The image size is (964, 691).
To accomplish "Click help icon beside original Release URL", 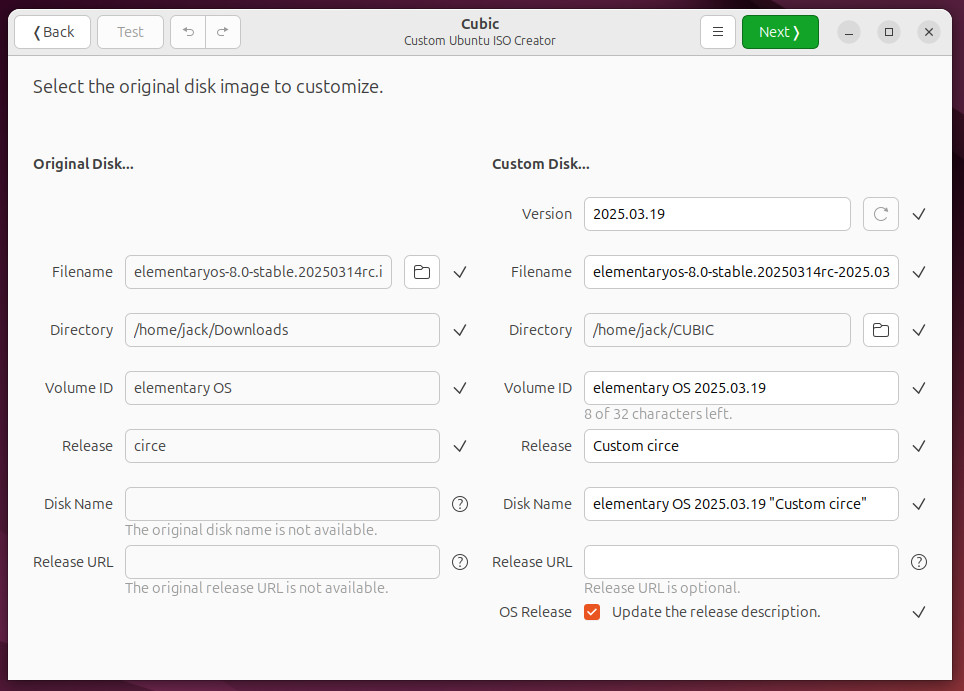I will click(x=460, y=562).
